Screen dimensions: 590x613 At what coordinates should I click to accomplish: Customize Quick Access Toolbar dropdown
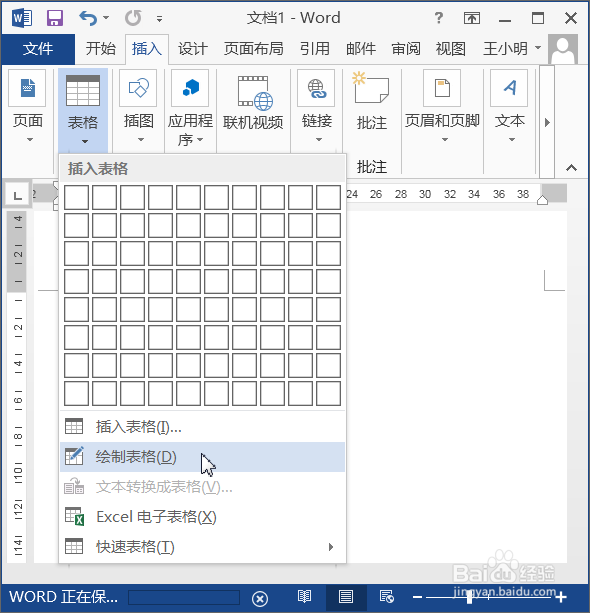click(x=159, y=18)
